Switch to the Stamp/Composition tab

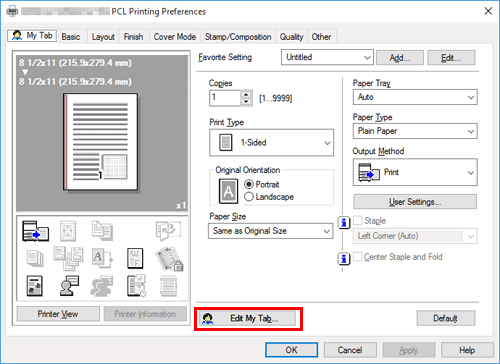pyautogui.click(x=238, y=37)
